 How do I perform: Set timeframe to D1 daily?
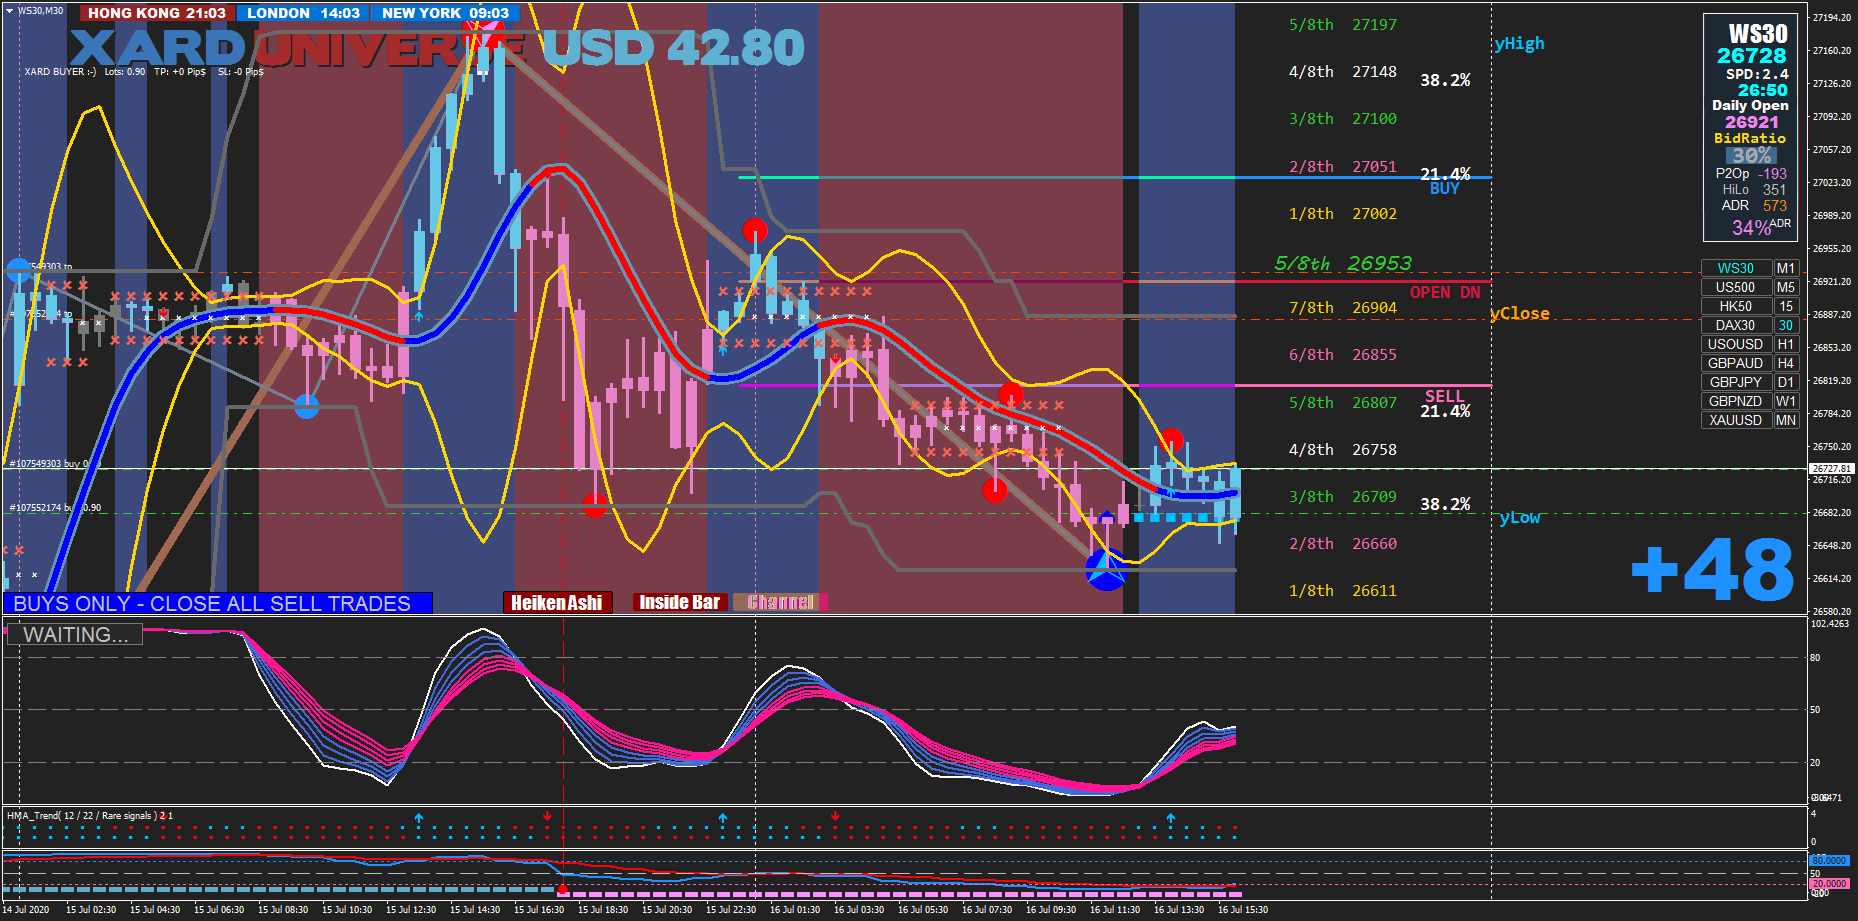coord(1786,382)
